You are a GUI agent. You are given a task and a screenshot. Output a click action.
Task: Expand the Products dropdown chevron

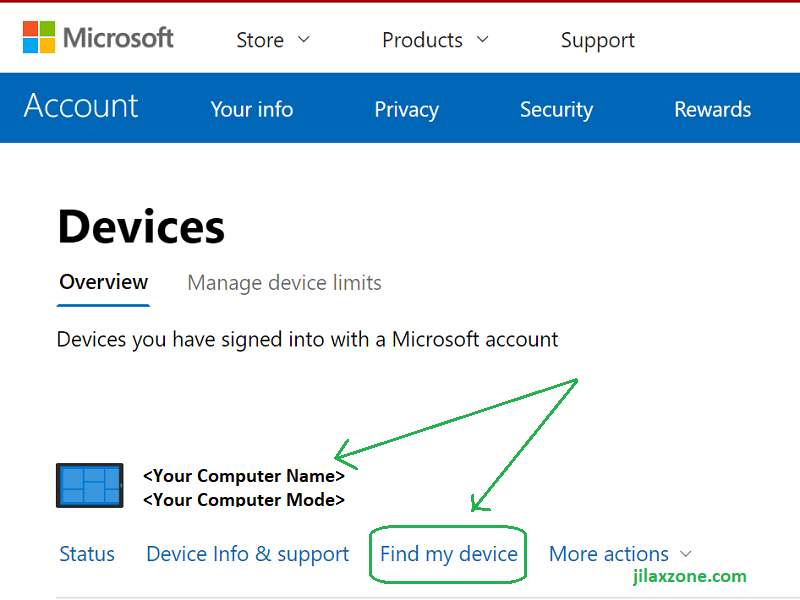tap(483, 39)
